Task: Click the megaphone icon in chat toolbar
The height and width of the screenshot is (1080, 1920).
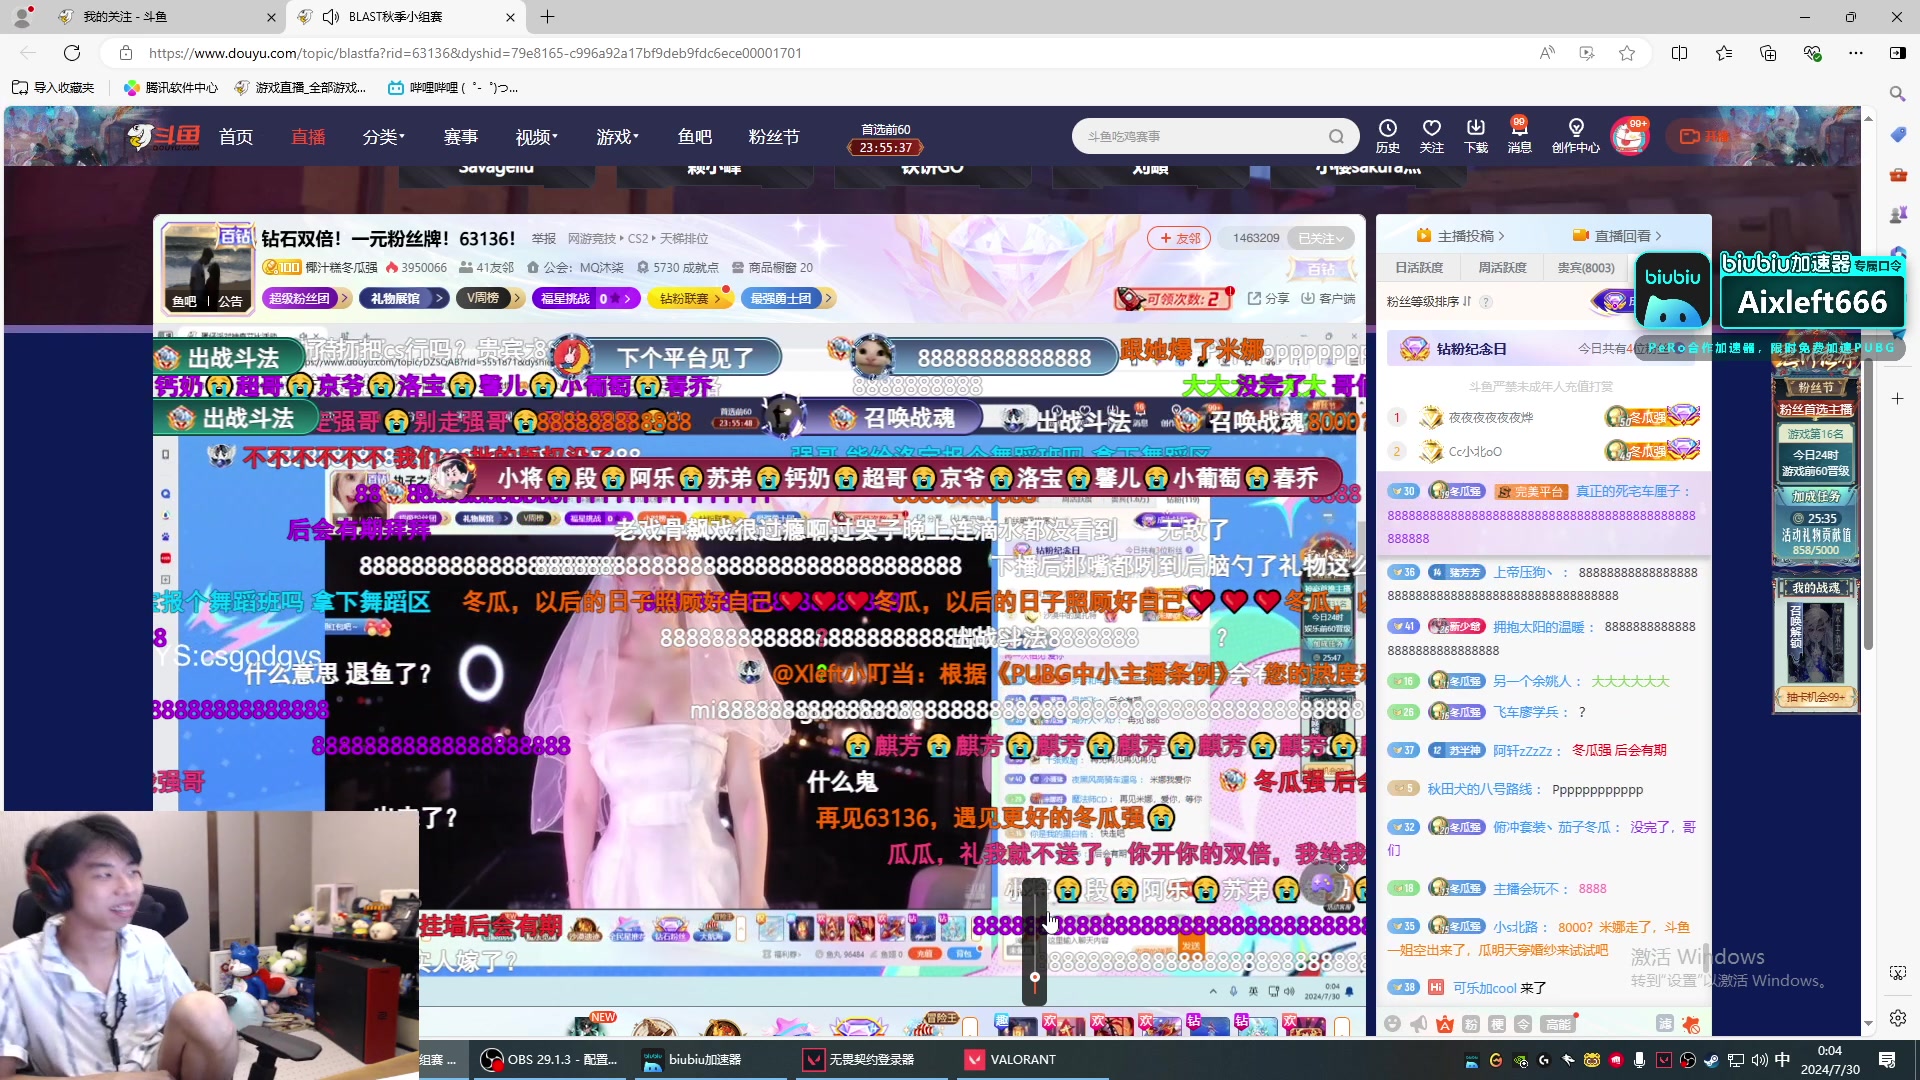Action: click(1419, 1024)
